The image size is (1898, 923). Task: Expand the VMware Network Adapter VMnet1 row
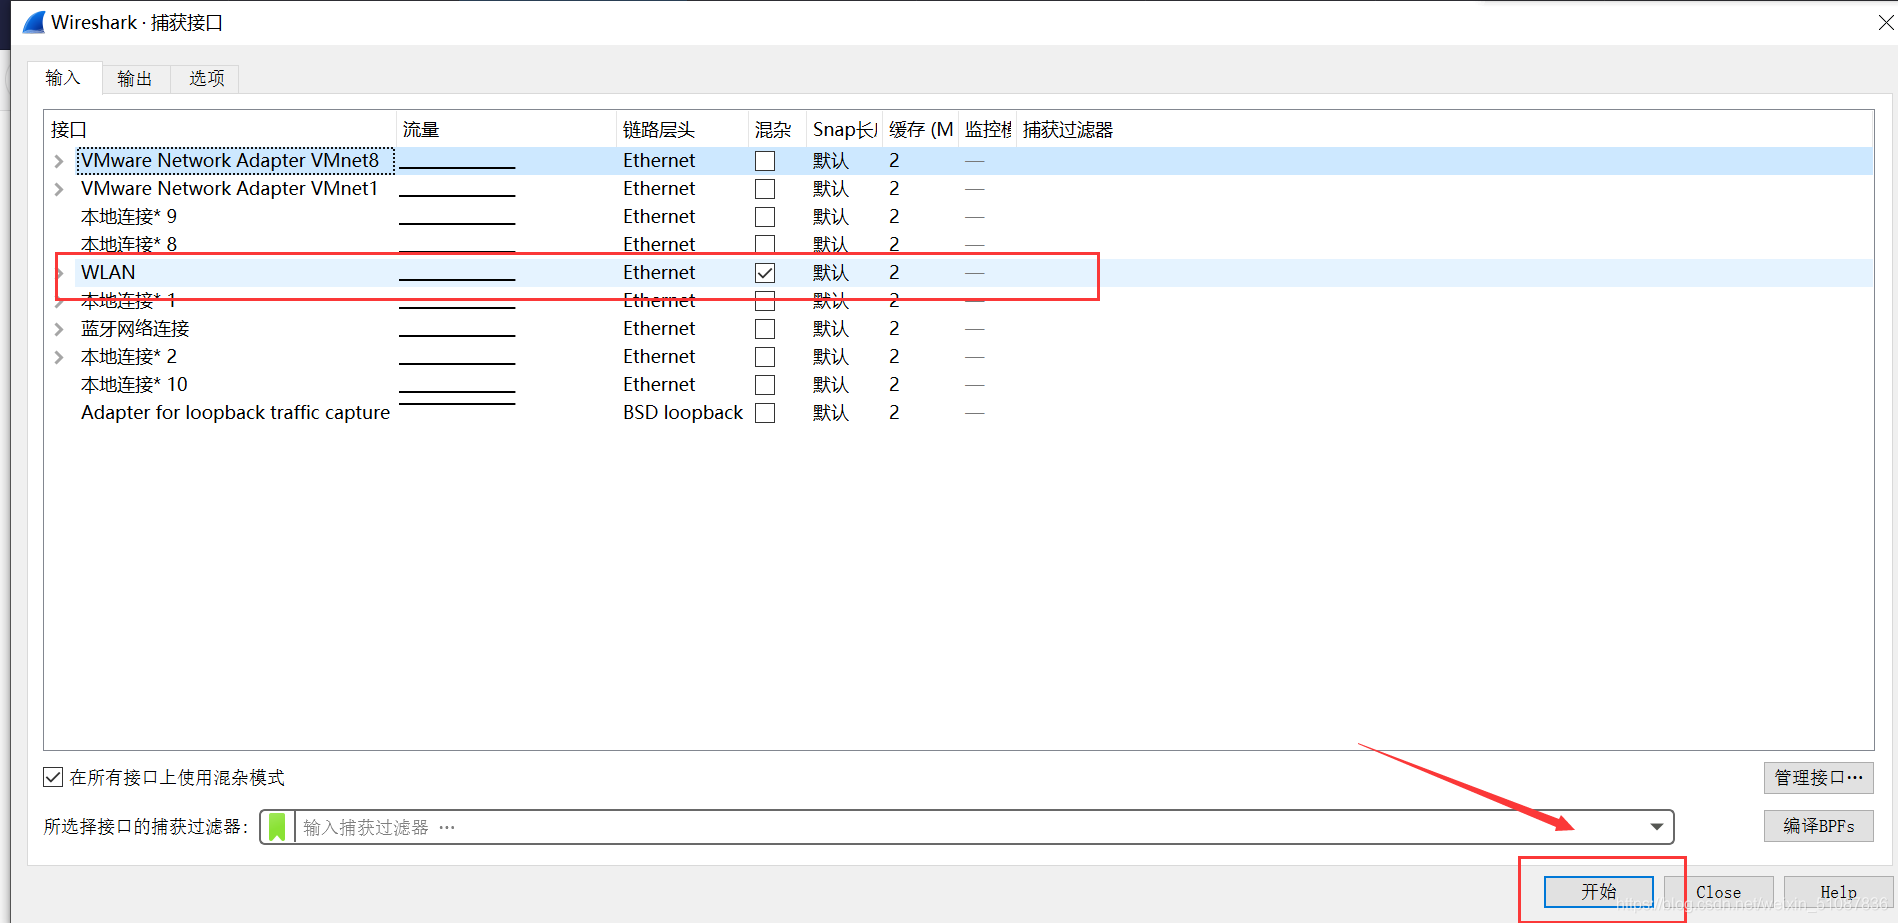coord(59,189)
